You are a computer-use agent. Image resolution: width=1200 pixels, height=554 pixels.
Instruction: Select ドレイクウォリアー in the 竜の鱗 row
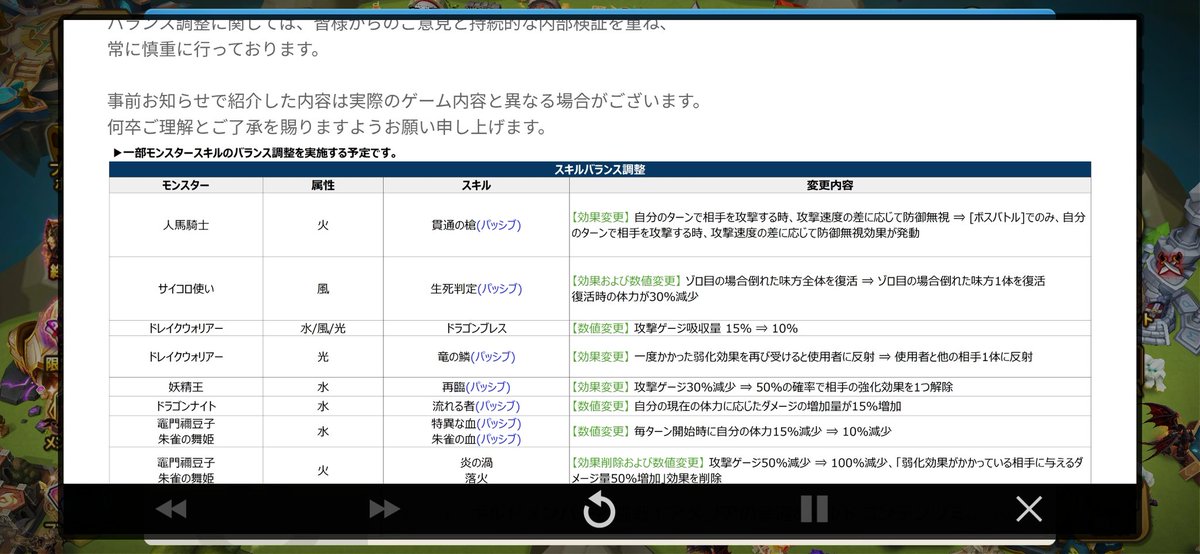point(186,356)
